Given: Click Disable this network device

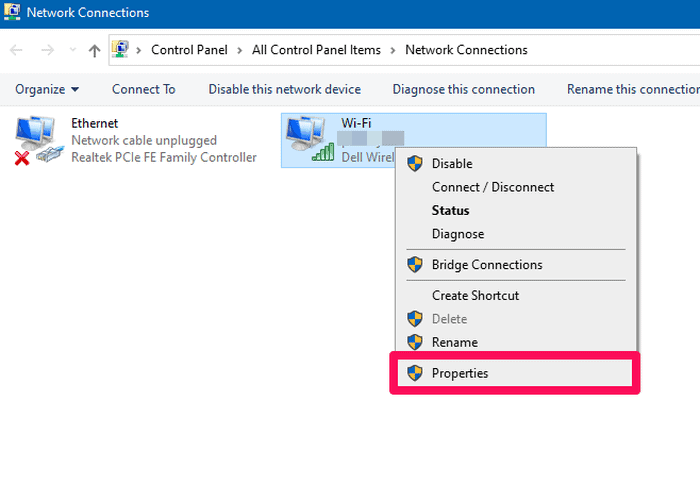Looking at the screenshot, I should (x=284, y=89).
